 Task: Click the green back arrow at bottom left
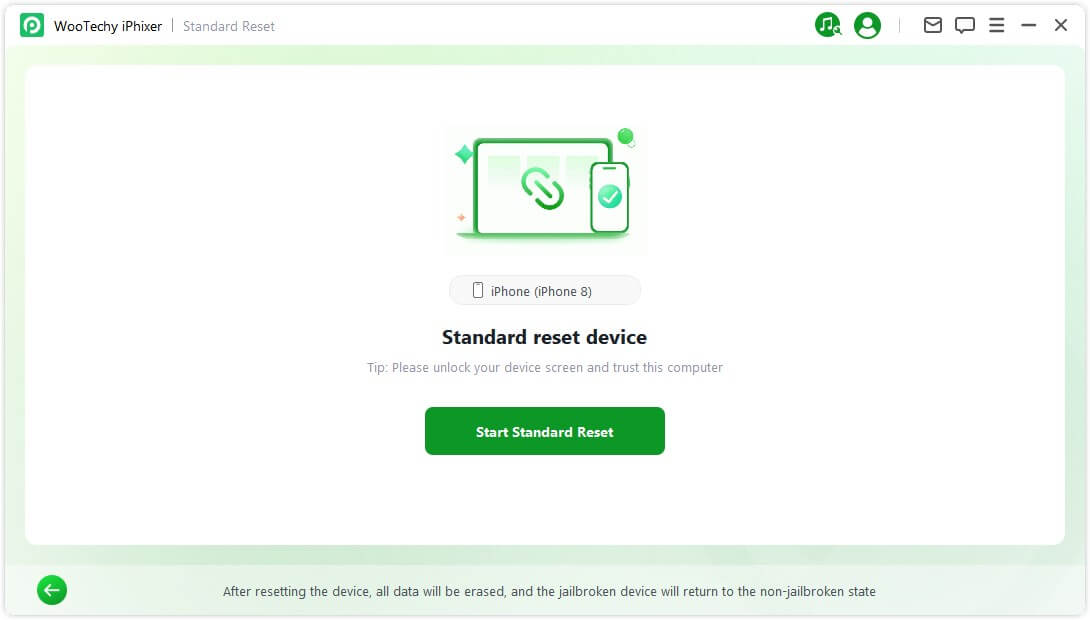(x=51, y=590)
